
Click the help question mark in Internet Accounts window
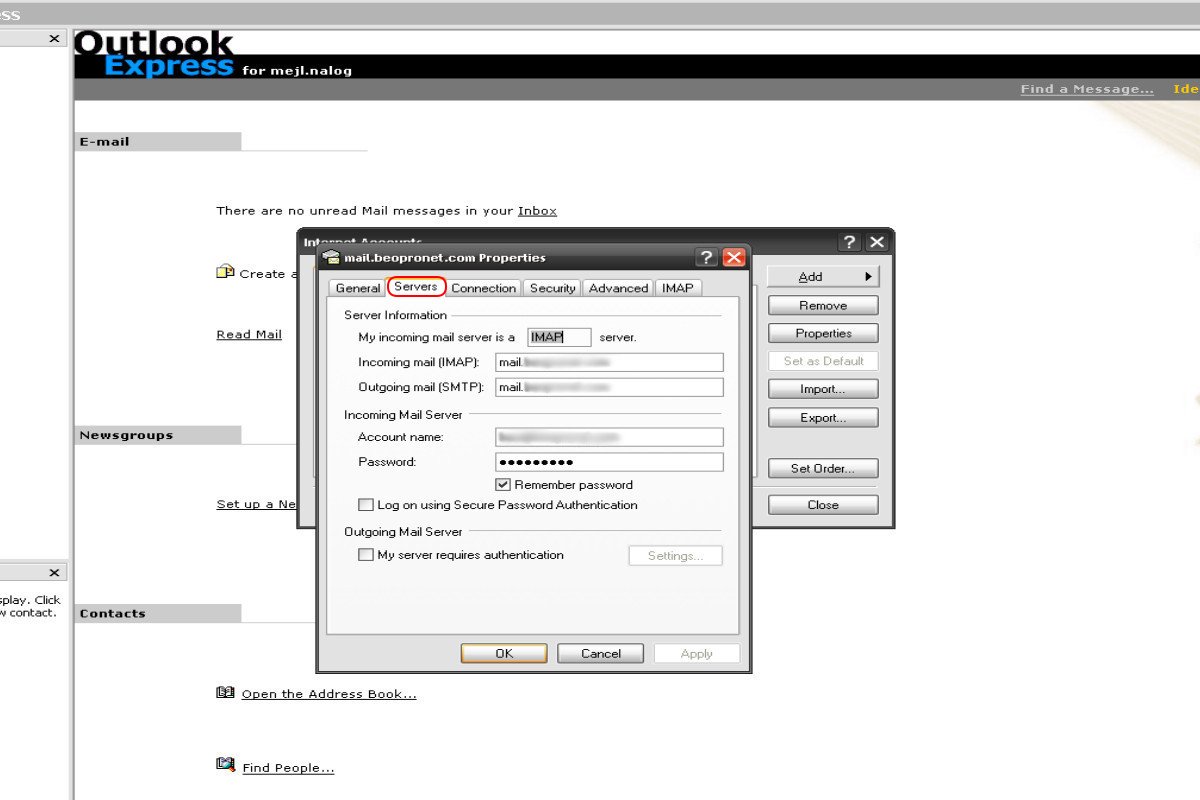(x=849, y=242)
